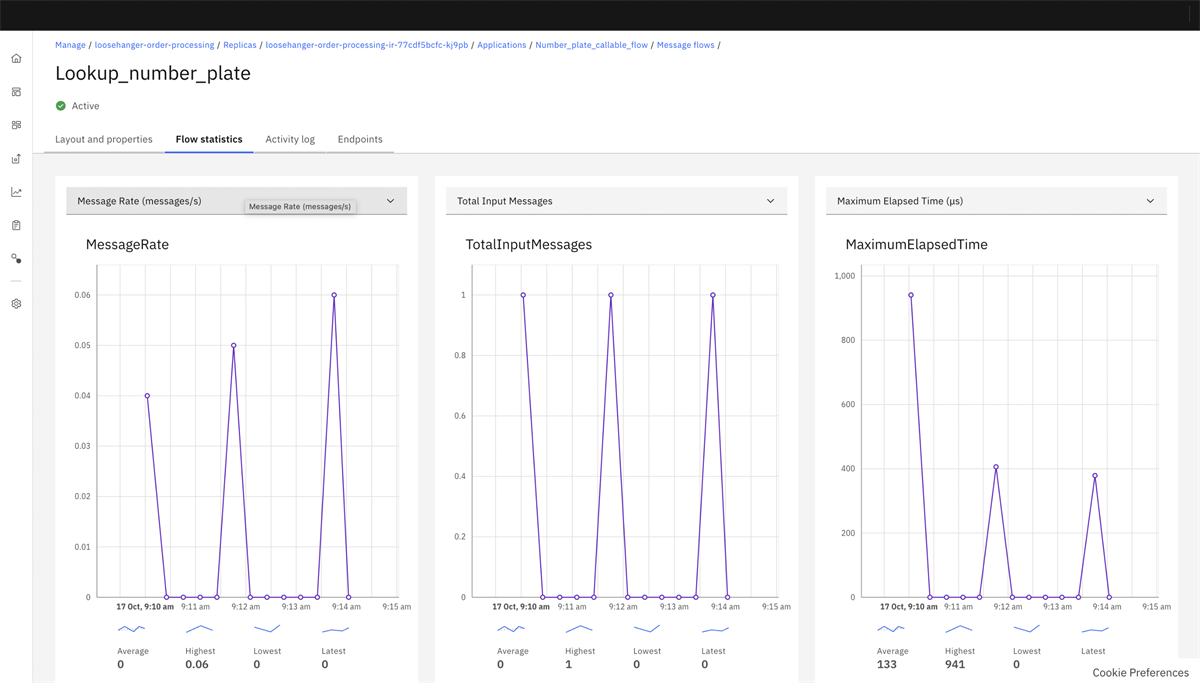
Task: Click the Connections icon in the sidebar
Action: coord(15,258)
